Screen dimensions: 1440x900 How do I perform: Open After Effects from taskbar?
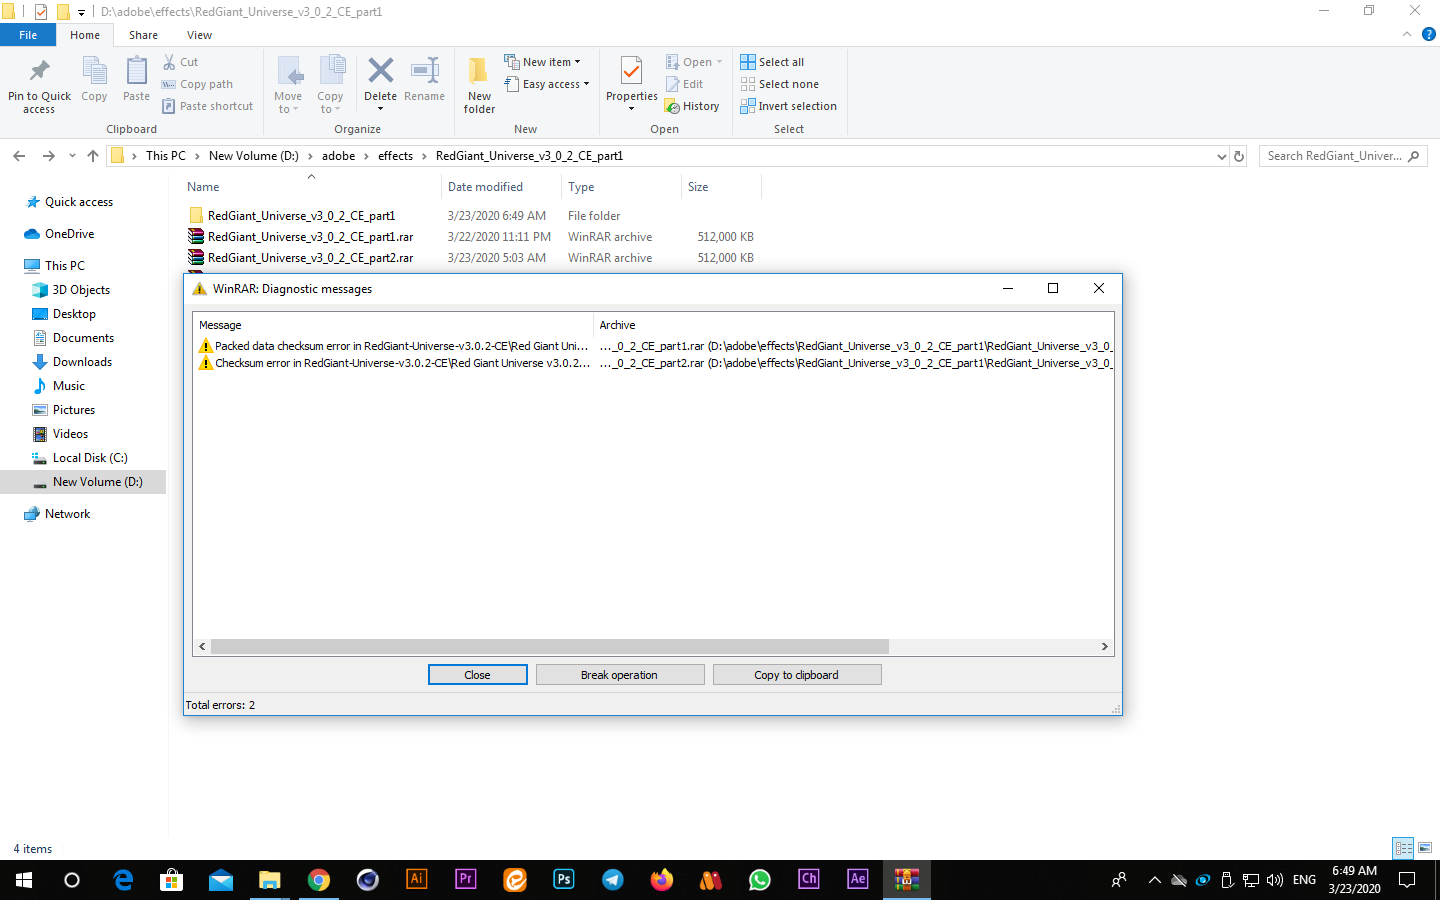click(x=858, y=879)
